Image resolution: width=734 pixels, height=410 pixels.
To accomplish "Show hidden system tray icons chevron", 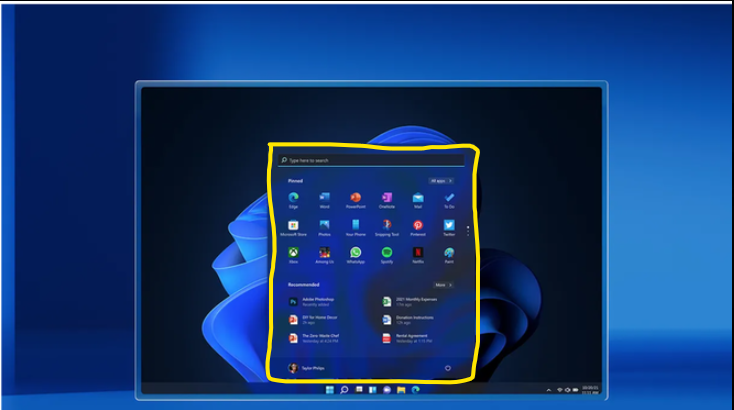I will click(x=549, y=390).
